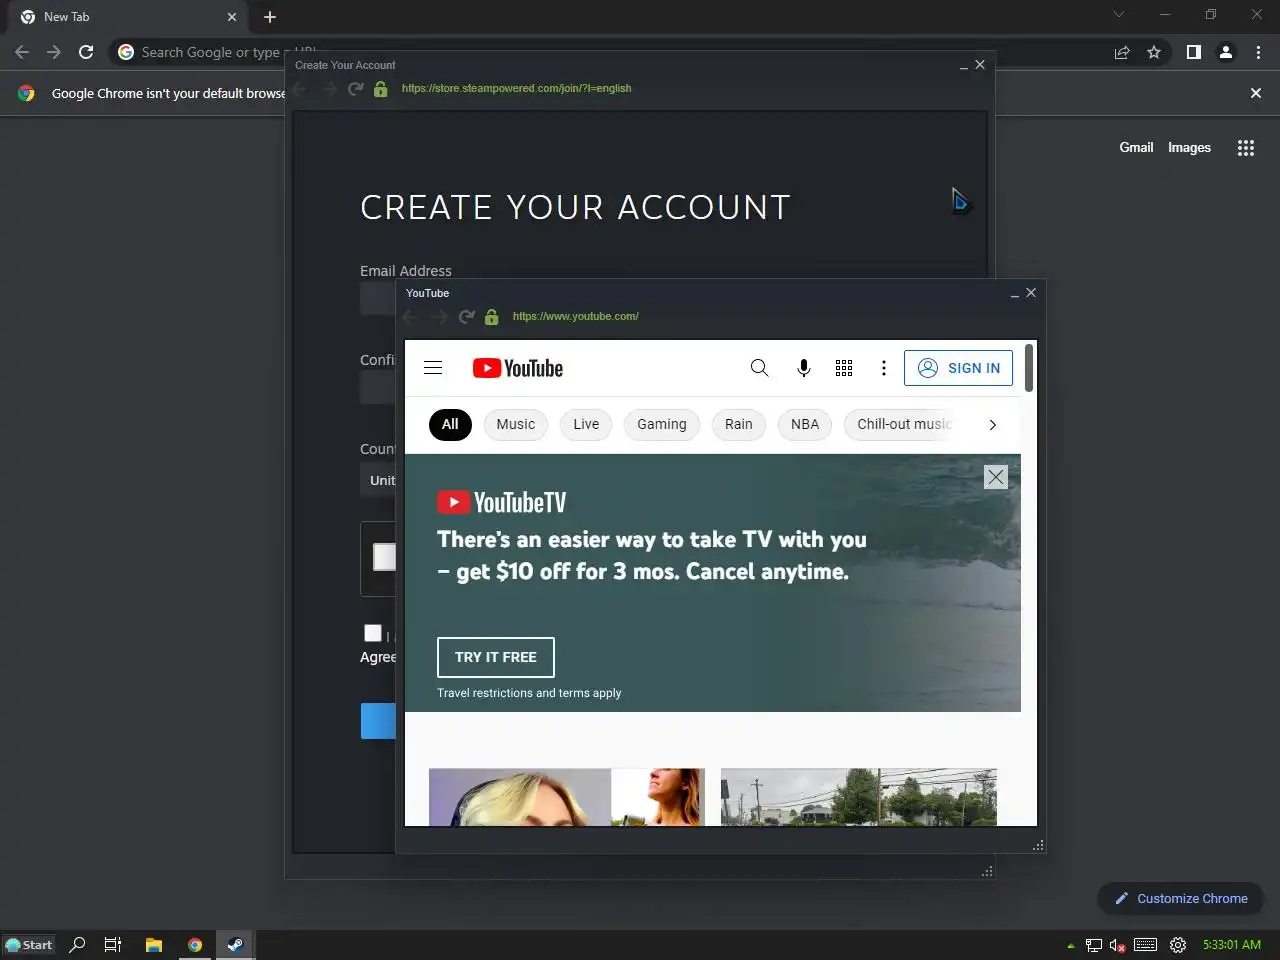Select the New Tab tab
The height and width of the screenshot is (960, 1280).
(130, 17)
